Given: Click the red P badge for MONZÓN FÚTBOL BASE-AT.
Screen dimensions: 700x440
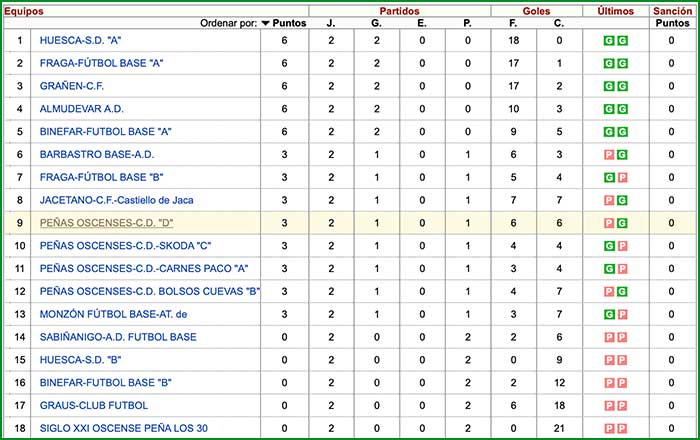Looking at the screenshot, I should (x=622, y=314).
